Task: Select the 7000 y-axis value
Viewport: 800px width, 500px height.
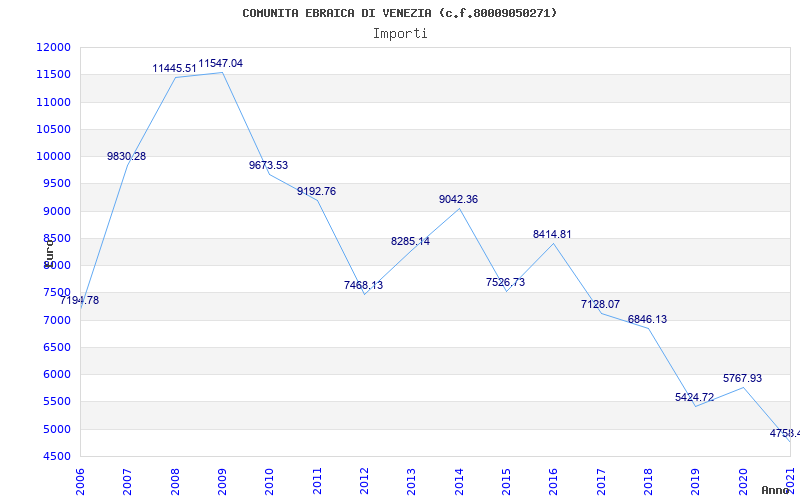Action: (56, 320)
